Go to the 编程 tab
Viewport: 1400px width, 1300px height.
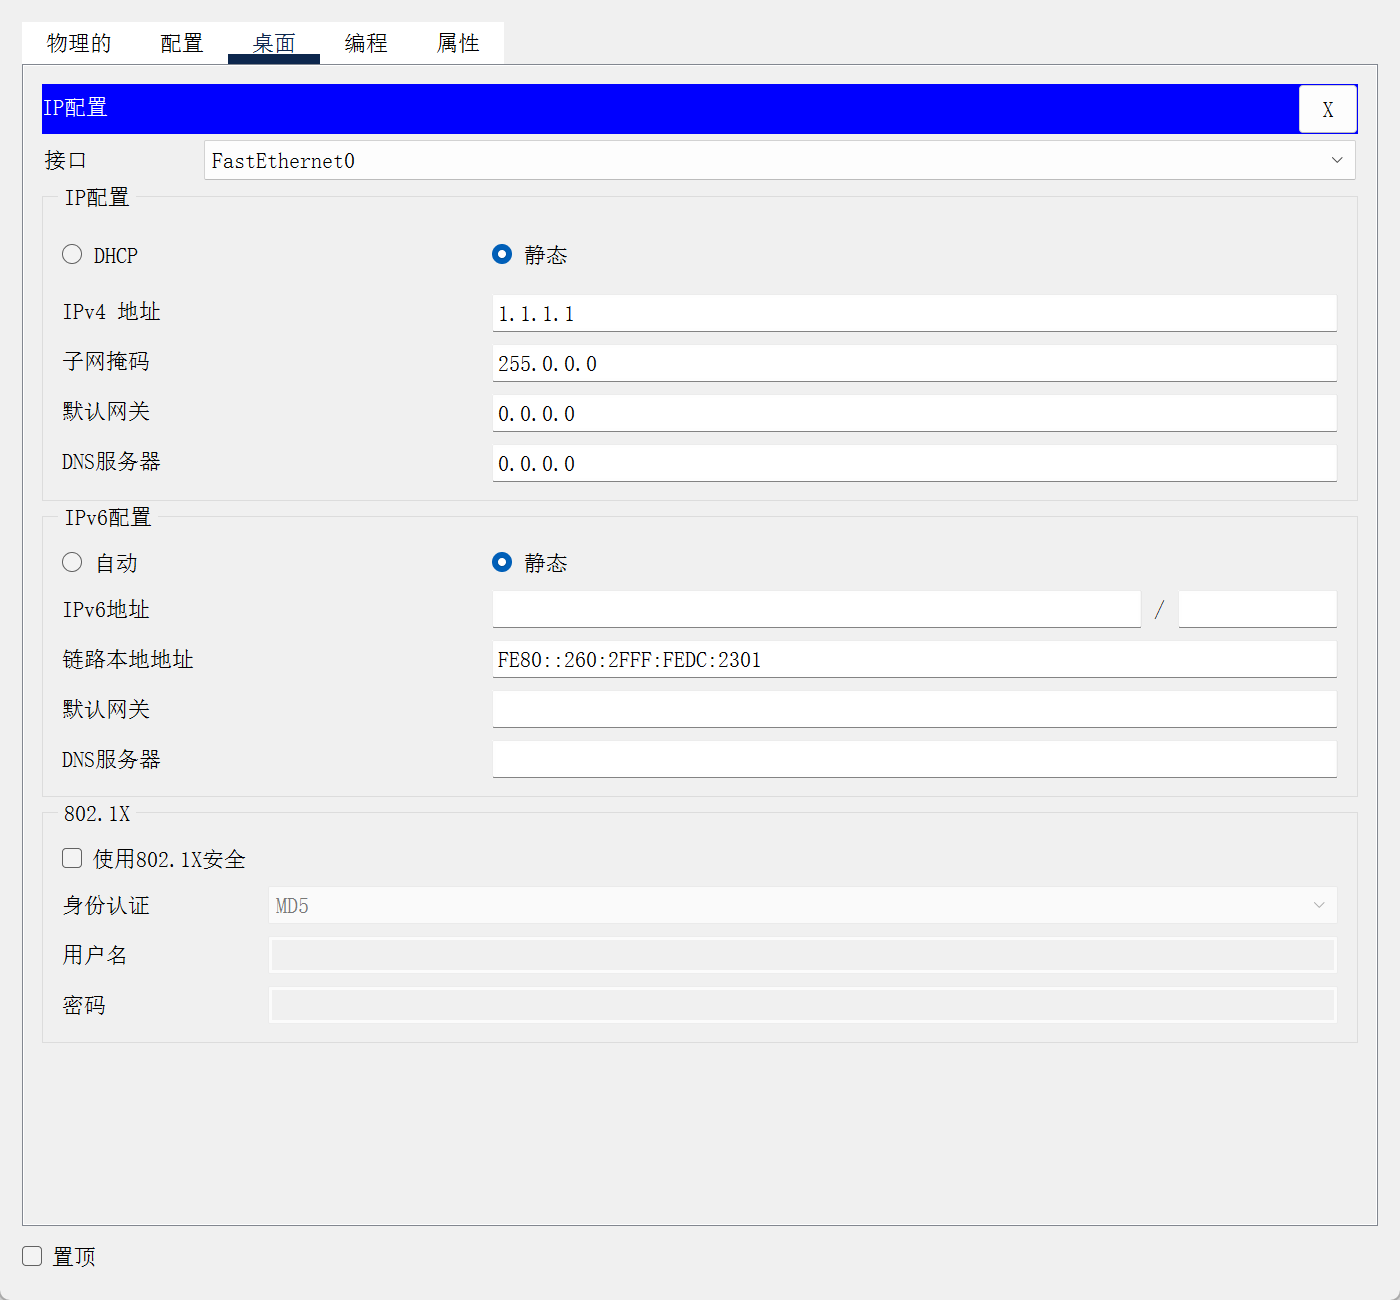click(x=366, y=43)
